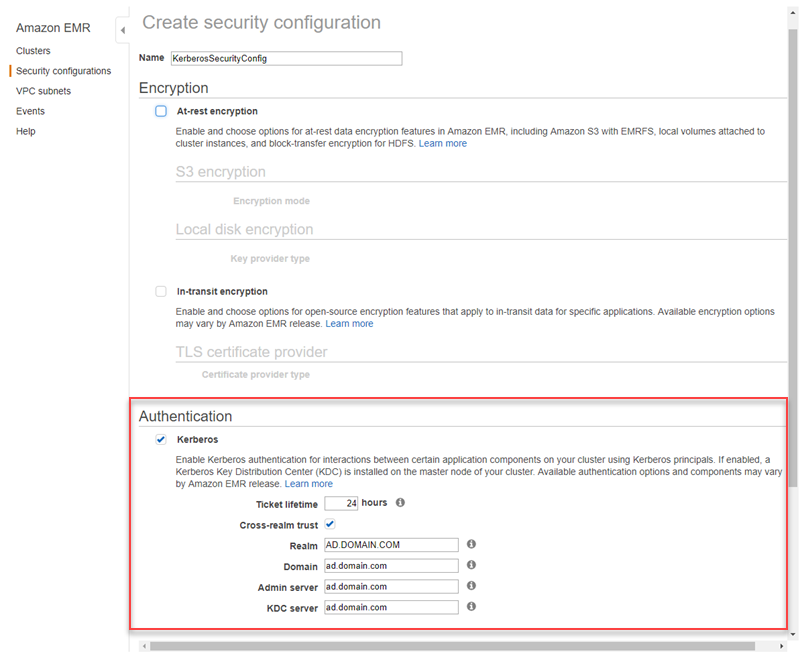
Task: Go to VPC subnets page
Action: pos(43,91)
